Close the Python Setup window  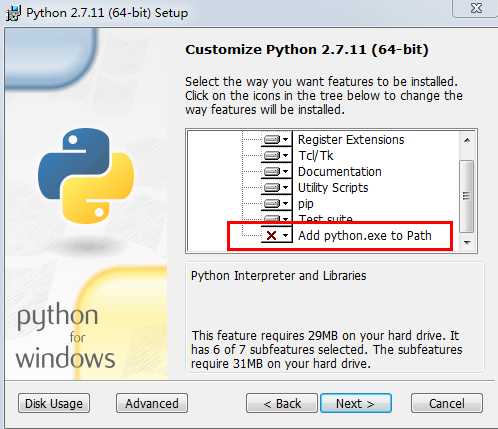(477, 7)
